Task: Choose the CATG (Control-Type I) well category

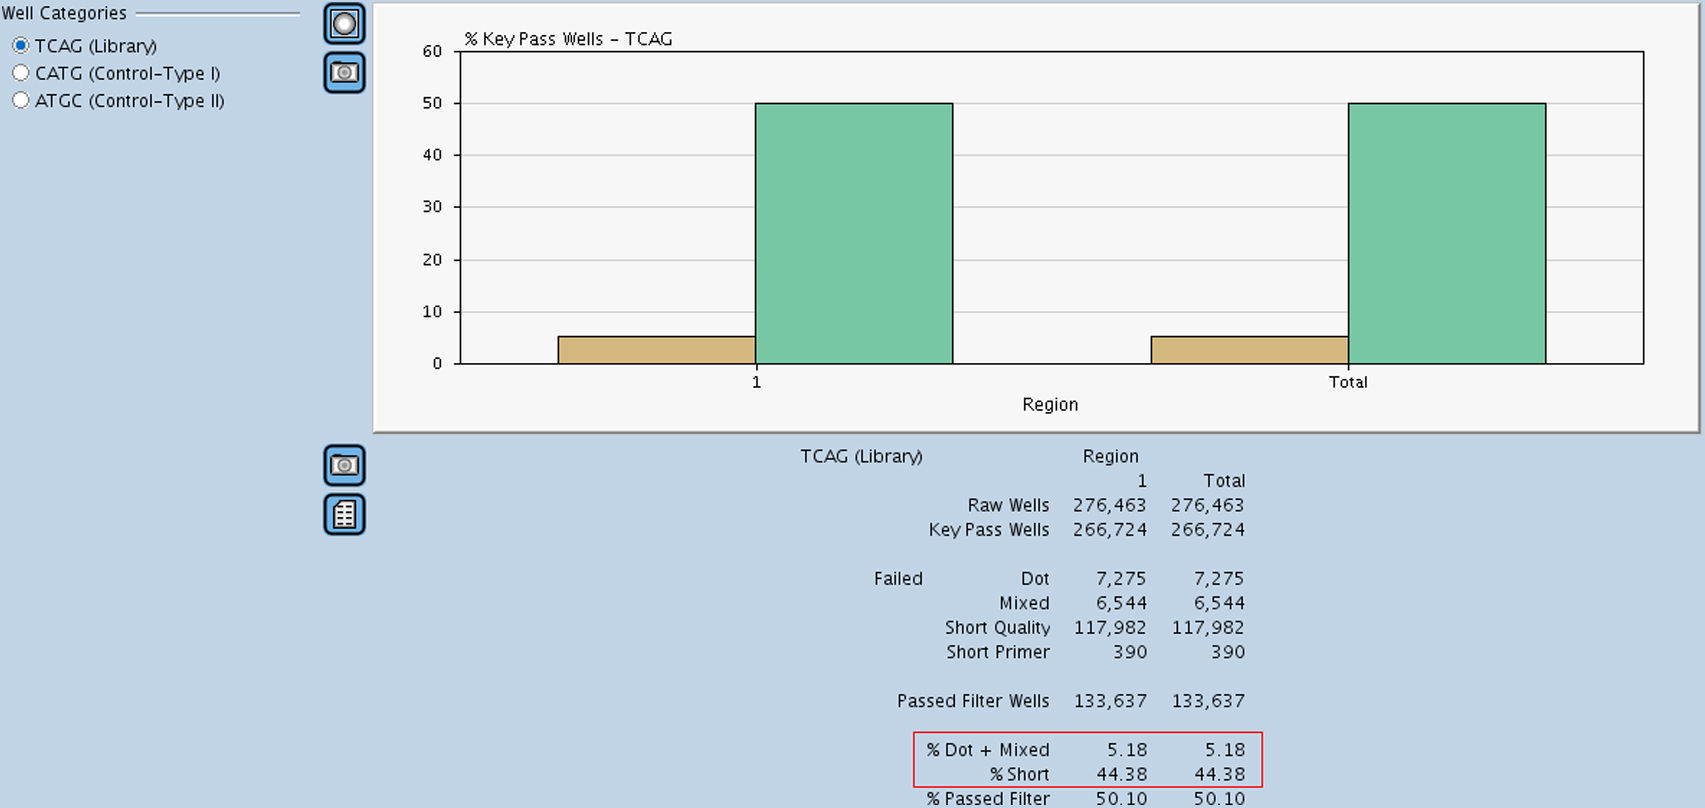Action: 21,73
